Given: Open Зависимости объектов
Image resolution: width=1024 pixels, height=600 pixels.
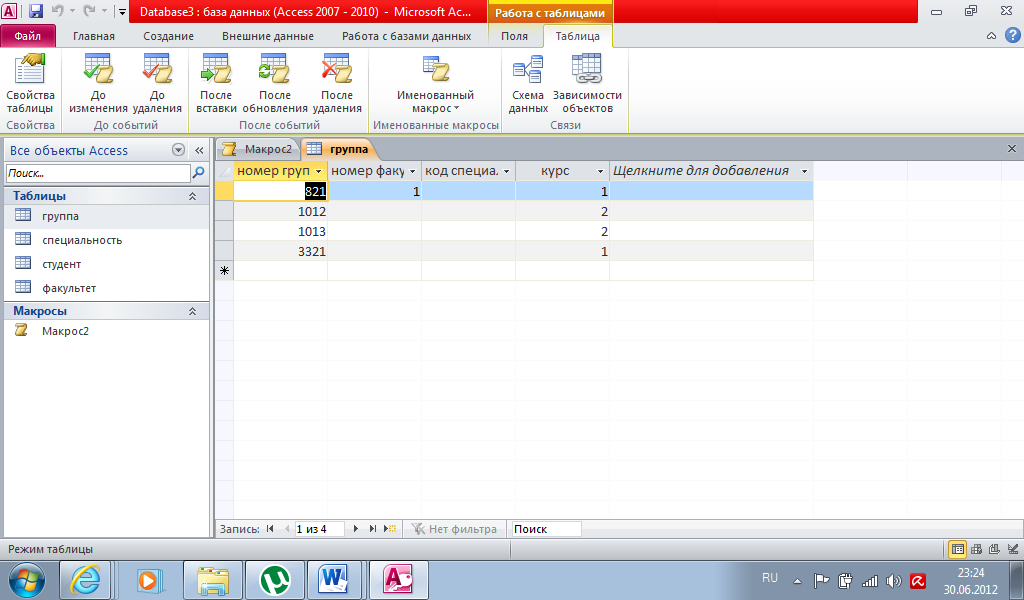Looking at the screenshot, I should (587, 84).
